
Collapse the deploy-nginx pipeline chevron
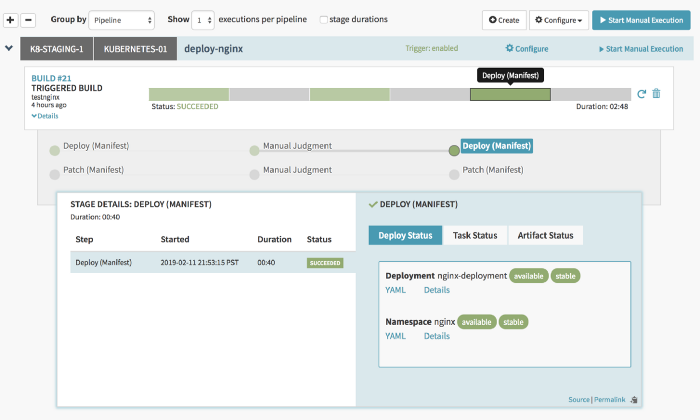pos(9,48)
